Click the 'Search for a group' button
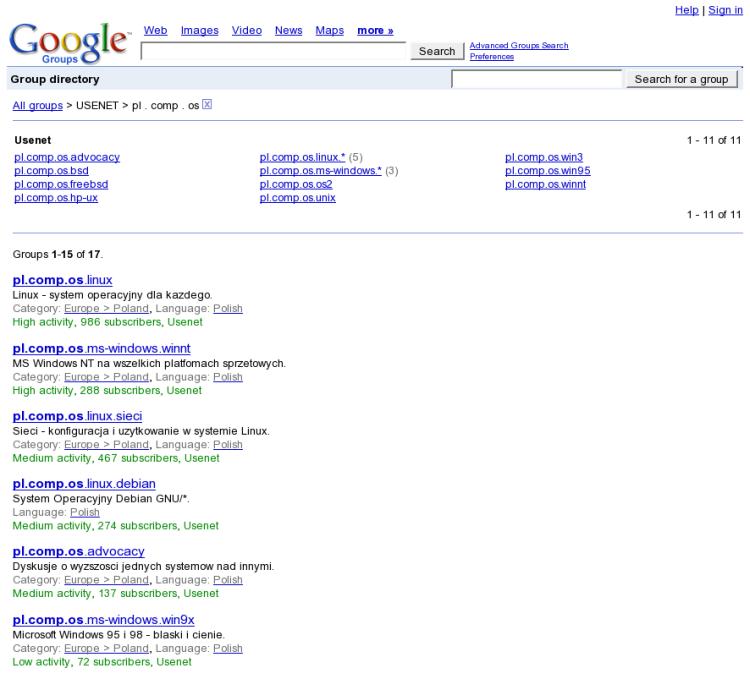 tap(681, 79)
